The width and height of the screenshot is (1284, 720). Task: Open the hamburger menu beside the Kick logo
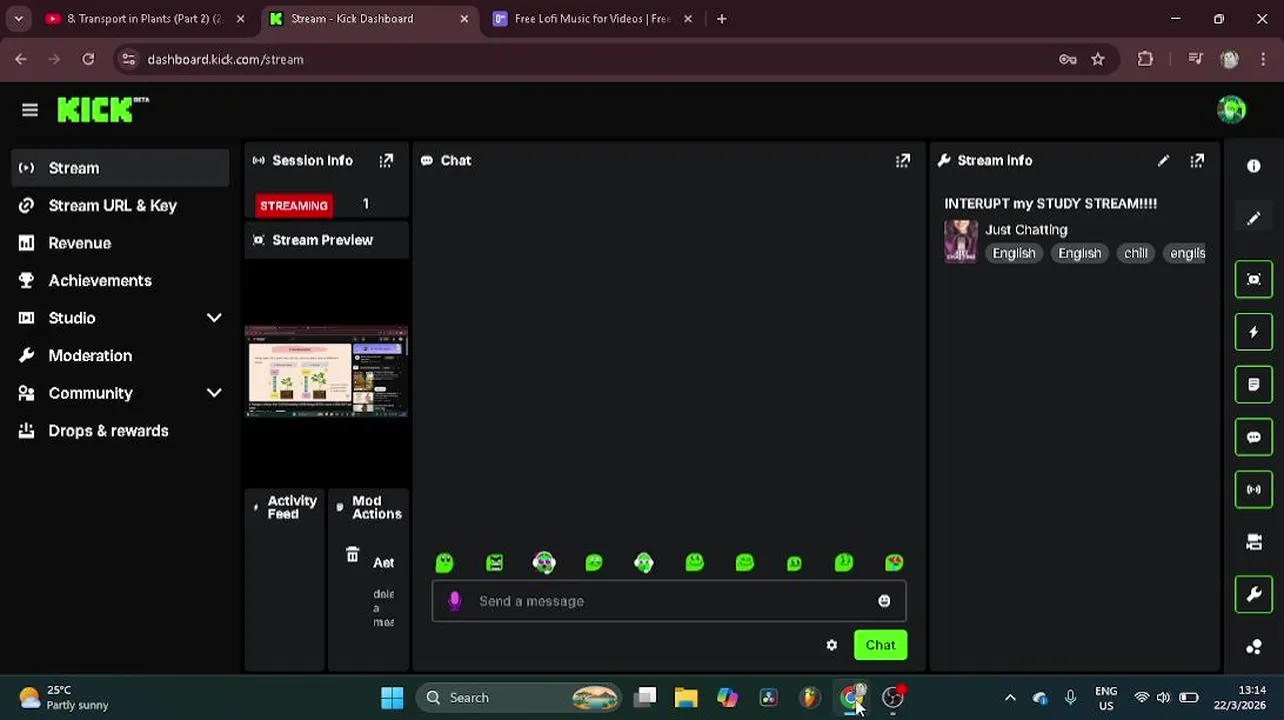click(30, 110)
